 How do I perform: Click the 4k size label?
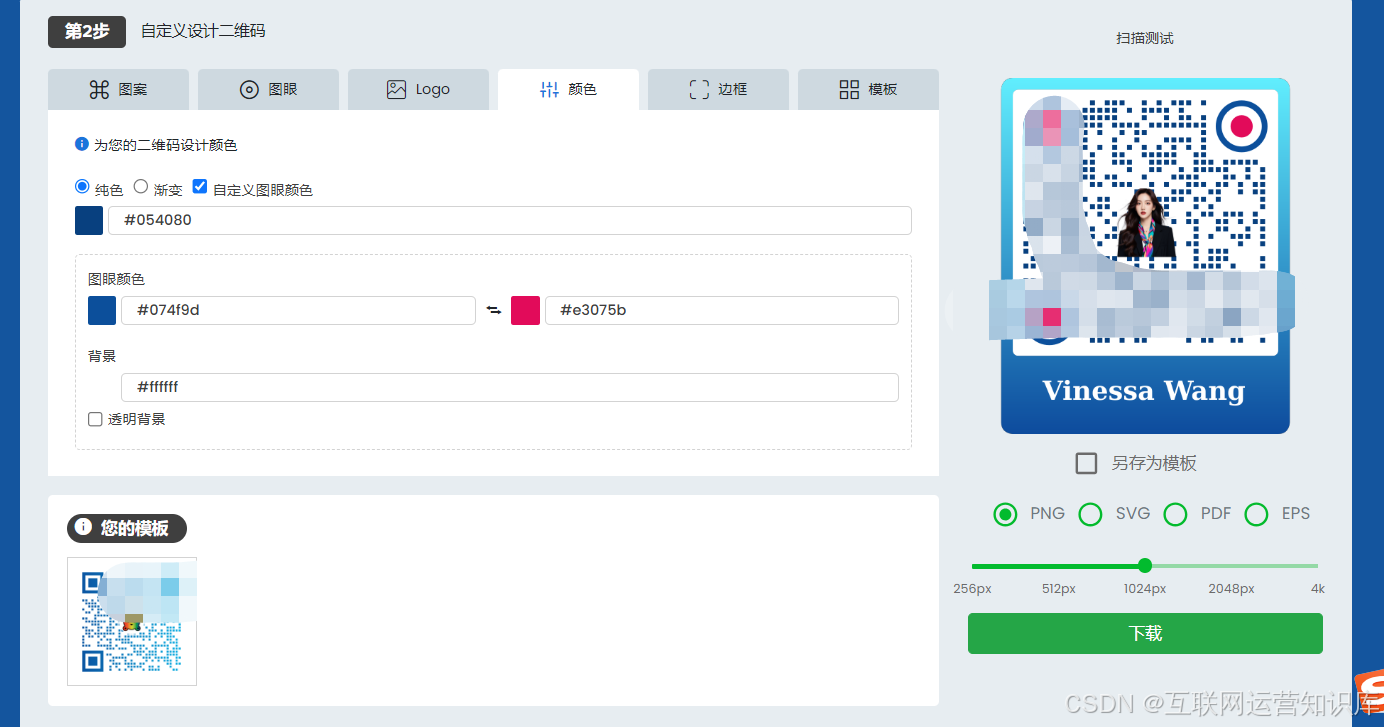point(1318,589)
